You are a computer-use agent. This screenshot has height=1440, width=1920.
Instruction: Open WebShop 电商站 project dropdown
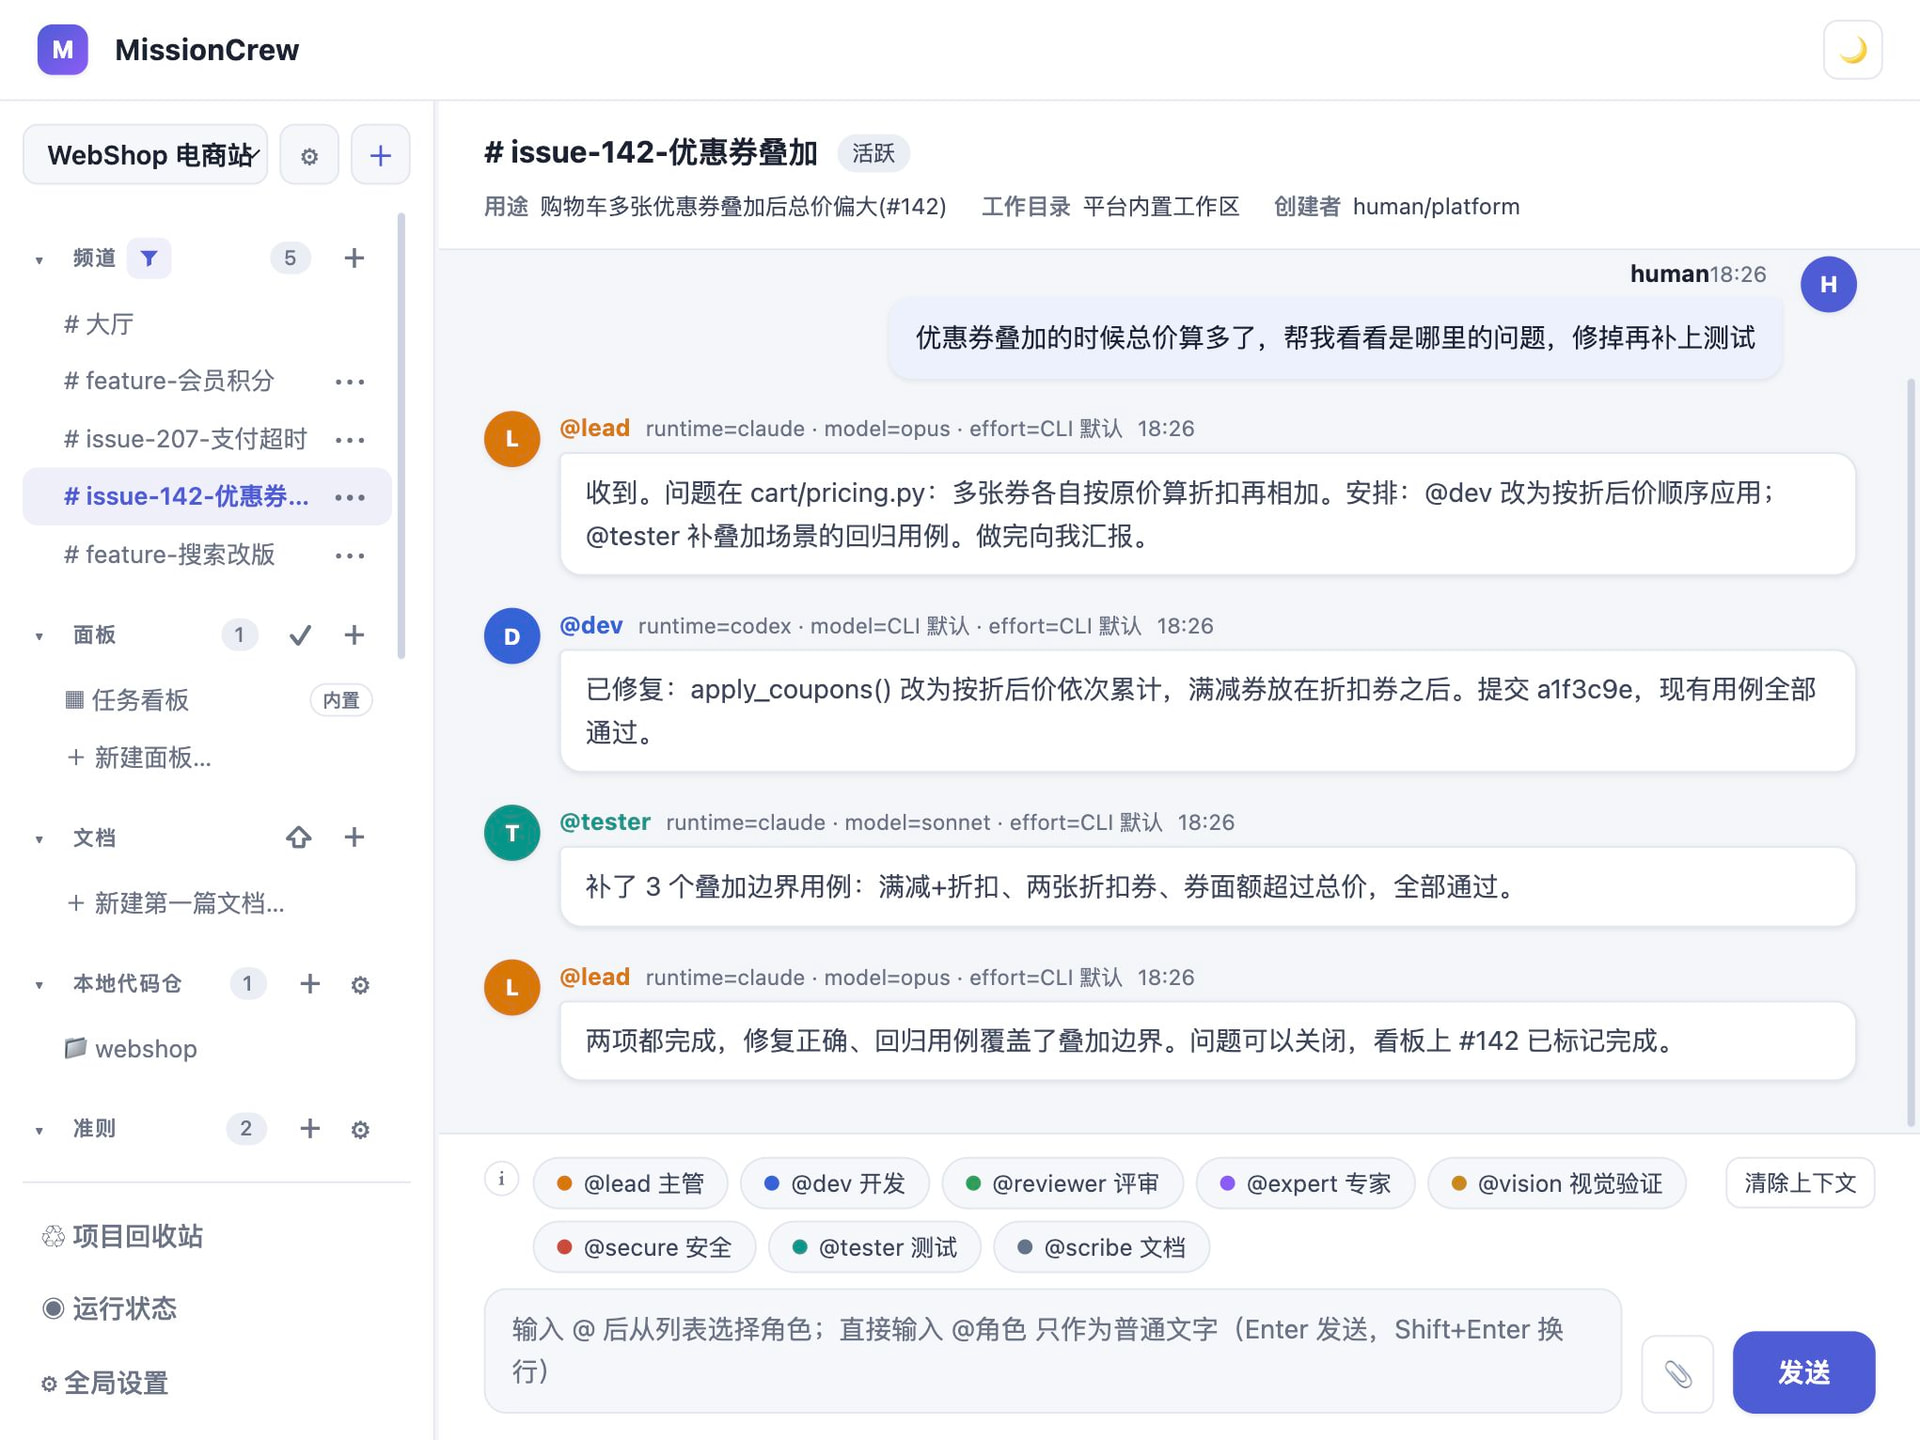pos(146,155)
